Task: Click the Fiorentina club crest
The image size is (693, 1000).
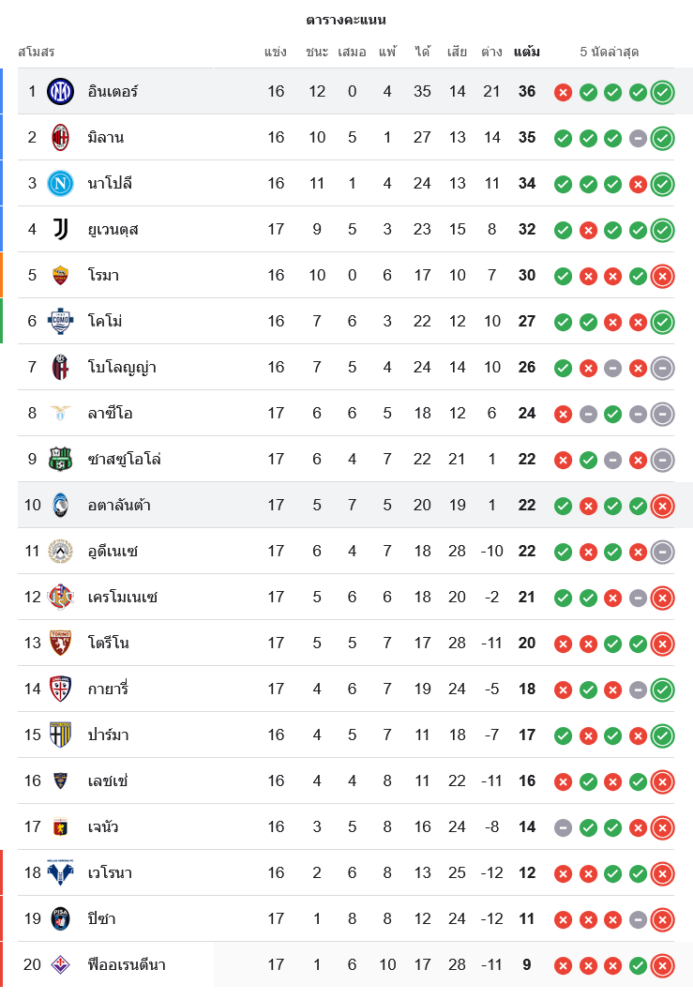Action: pos(61,965)
